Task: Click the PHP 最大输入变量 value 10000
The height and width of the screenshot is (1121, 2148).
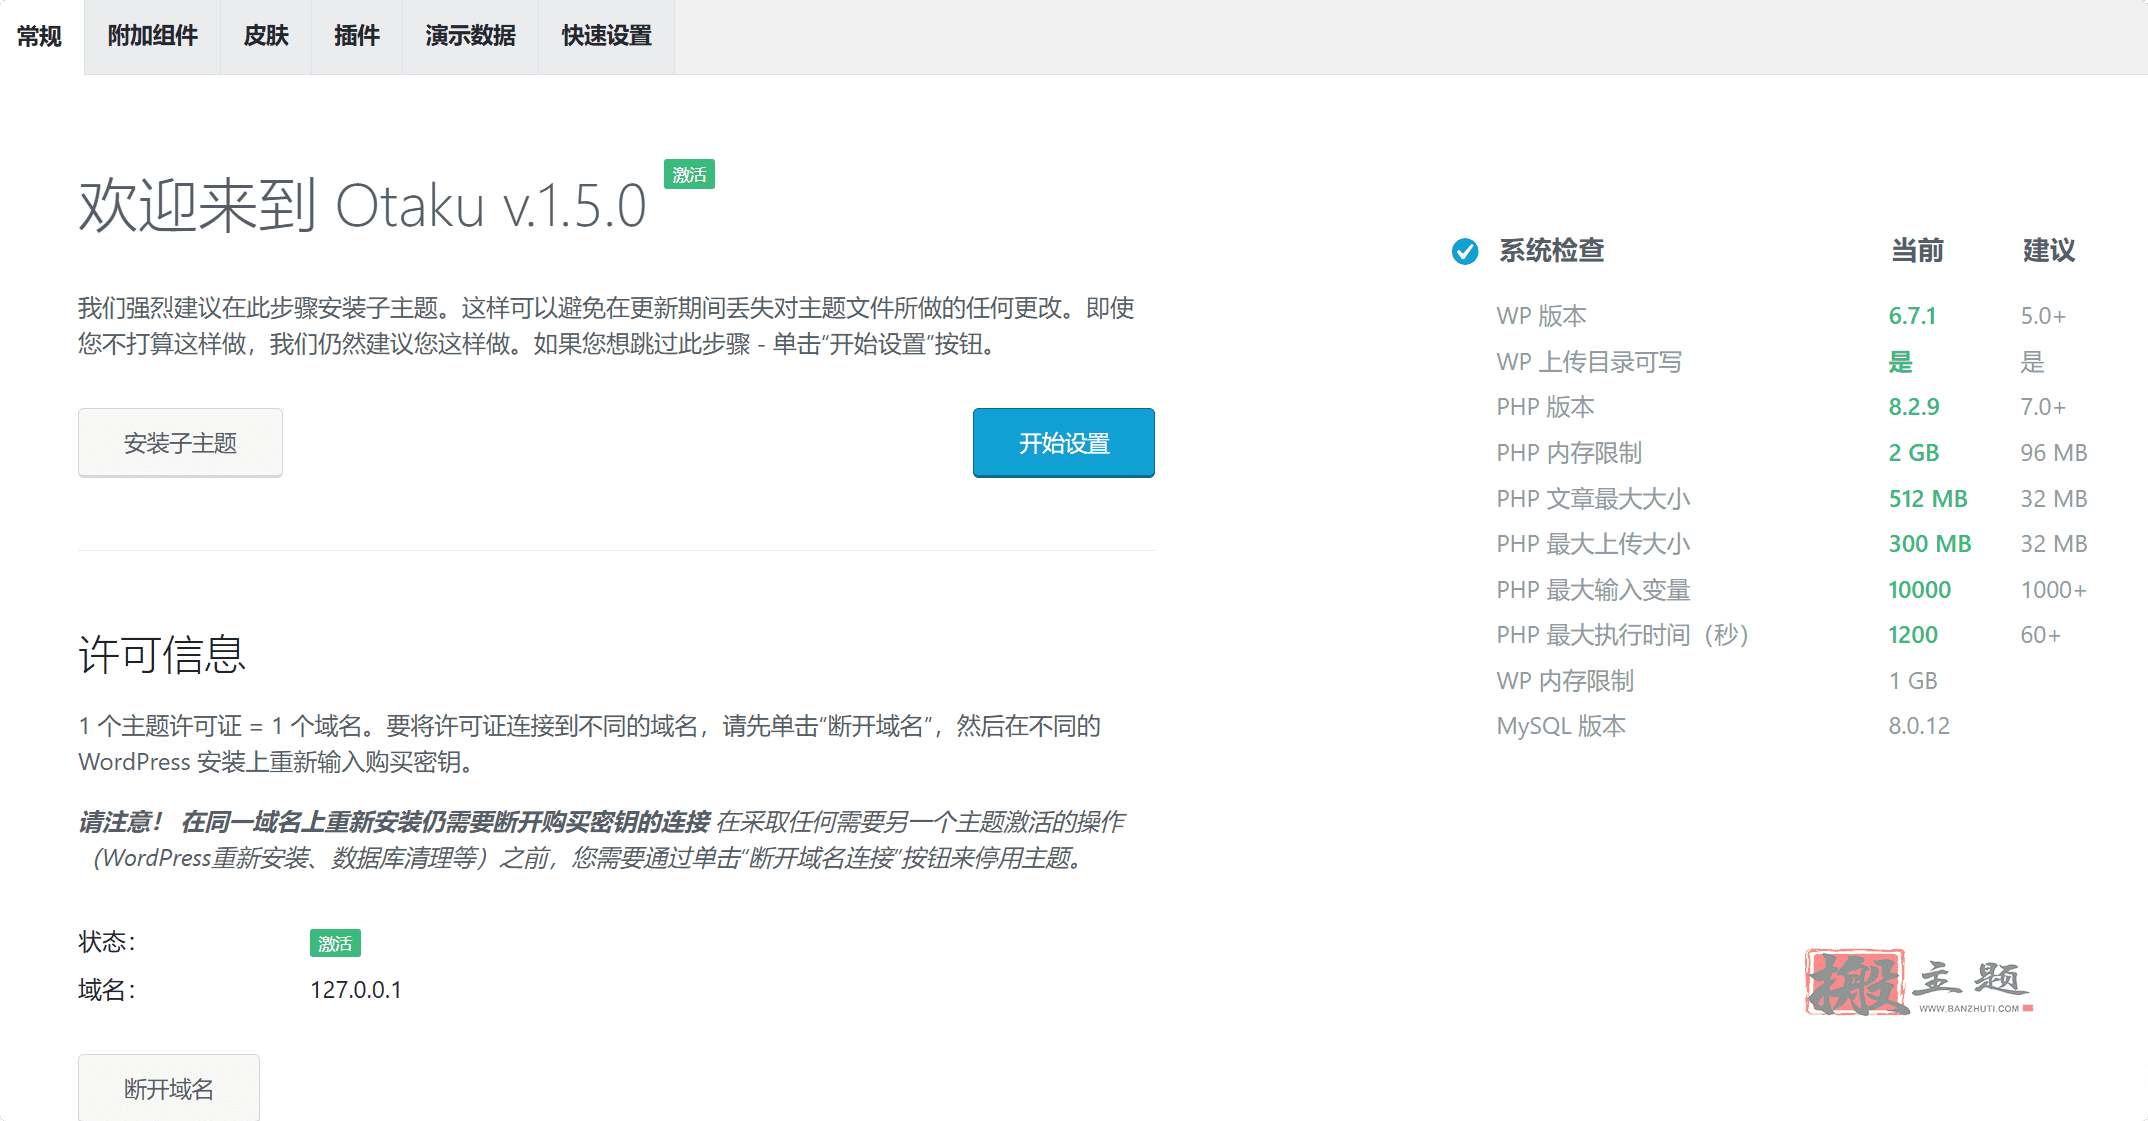Action: coord(1919,590)
